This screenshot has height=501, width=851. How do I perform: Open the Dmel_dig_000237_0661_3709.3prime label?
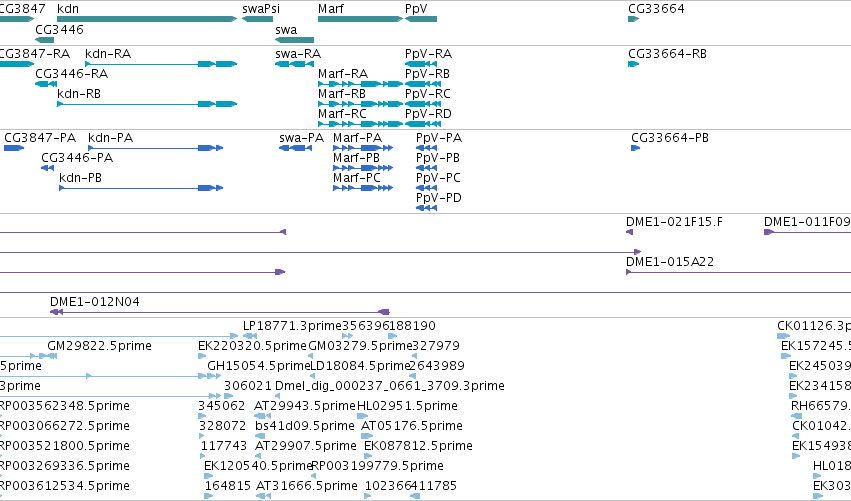390,386
